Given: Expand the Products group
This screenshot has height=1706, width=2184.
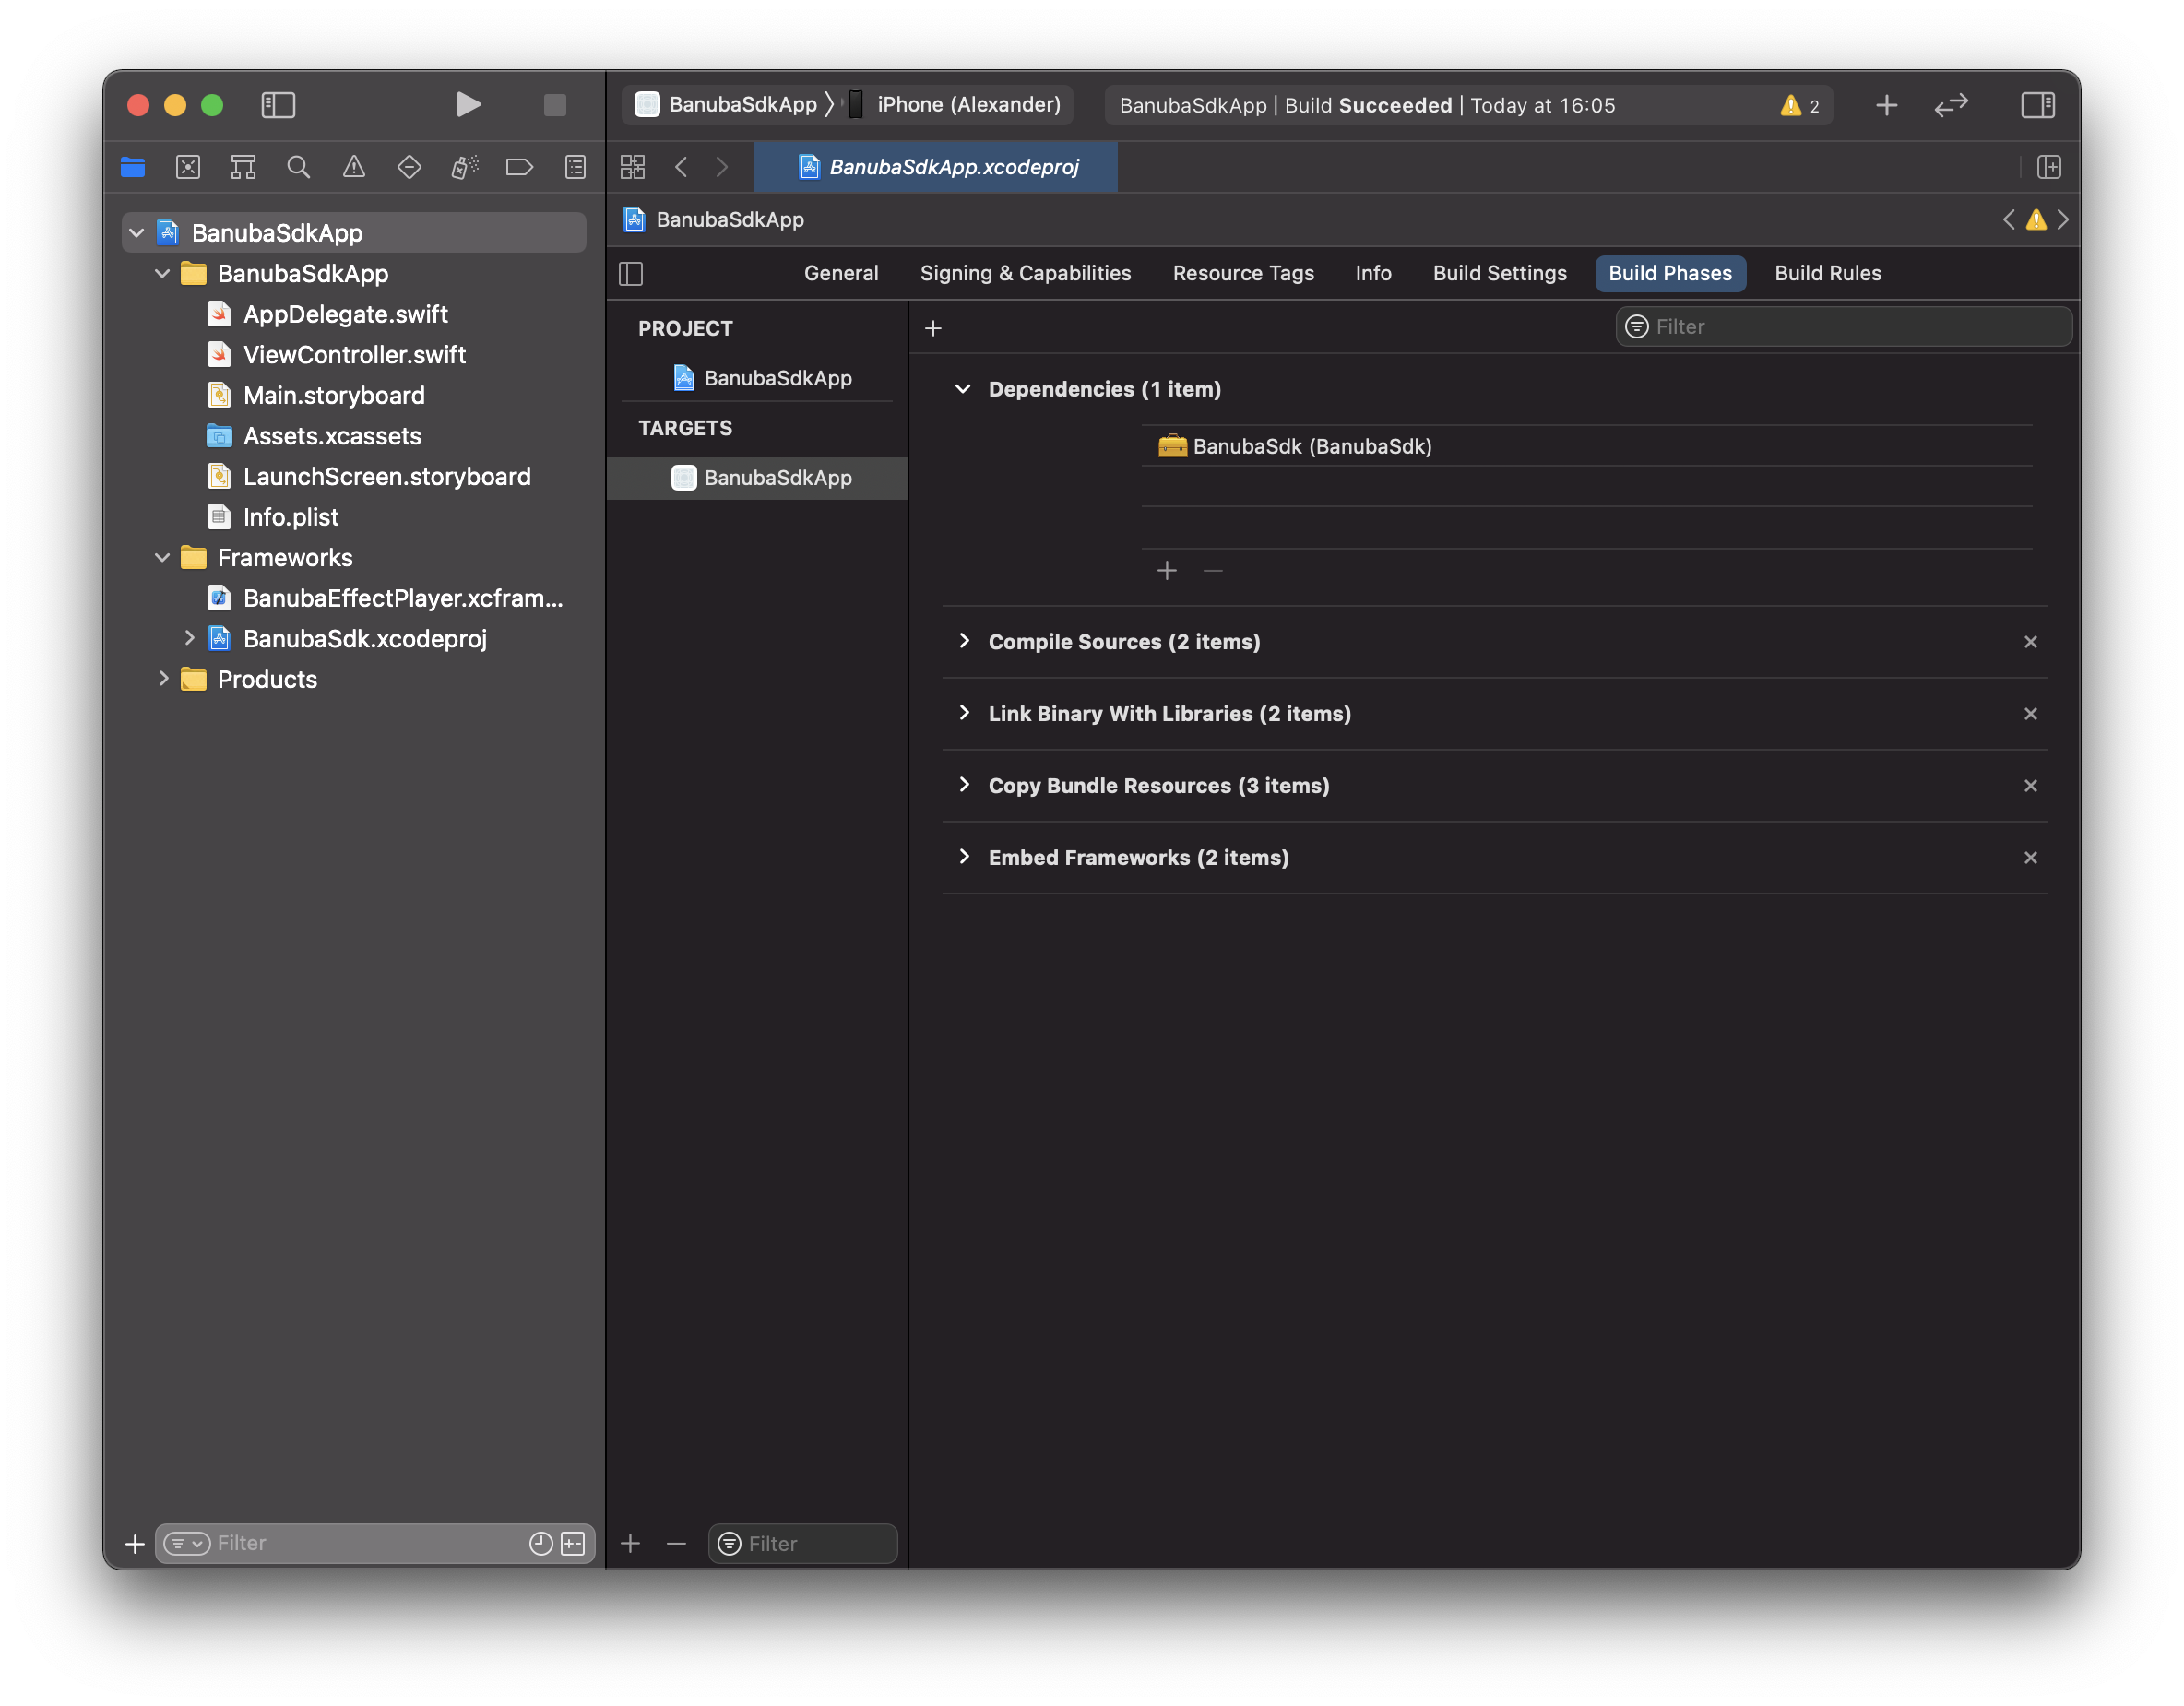Looking at the screenshot, I should pos(163,679).
